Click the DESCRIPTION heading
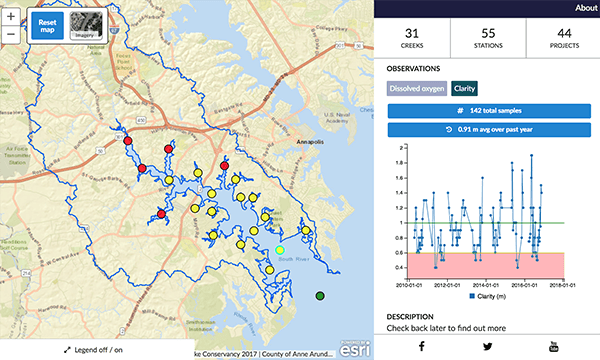600x360 pixels. (410, 317)
